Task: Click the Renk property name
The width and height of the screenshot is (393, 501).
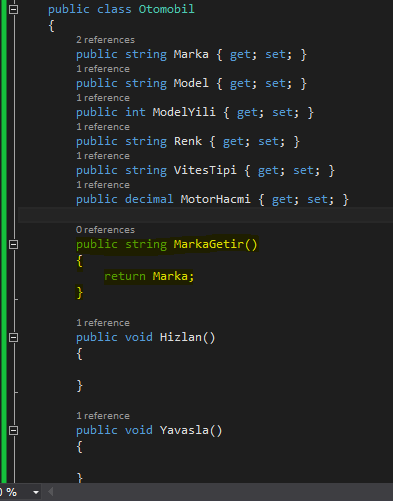Action: tap(188, 141)
